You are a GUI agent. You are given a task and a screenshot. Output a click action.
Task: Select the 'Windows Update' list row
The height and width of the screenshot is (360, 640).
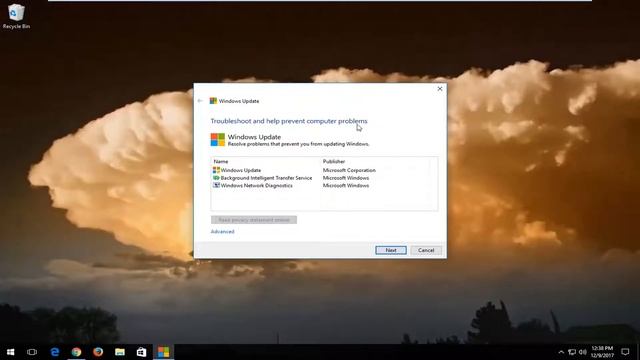324,170
